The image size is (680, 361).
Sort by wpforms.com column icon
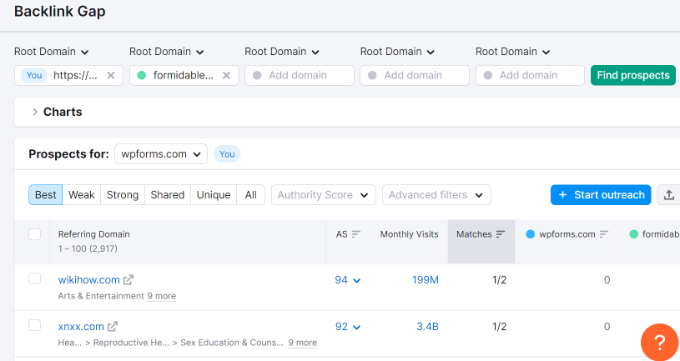pos(604,234)
